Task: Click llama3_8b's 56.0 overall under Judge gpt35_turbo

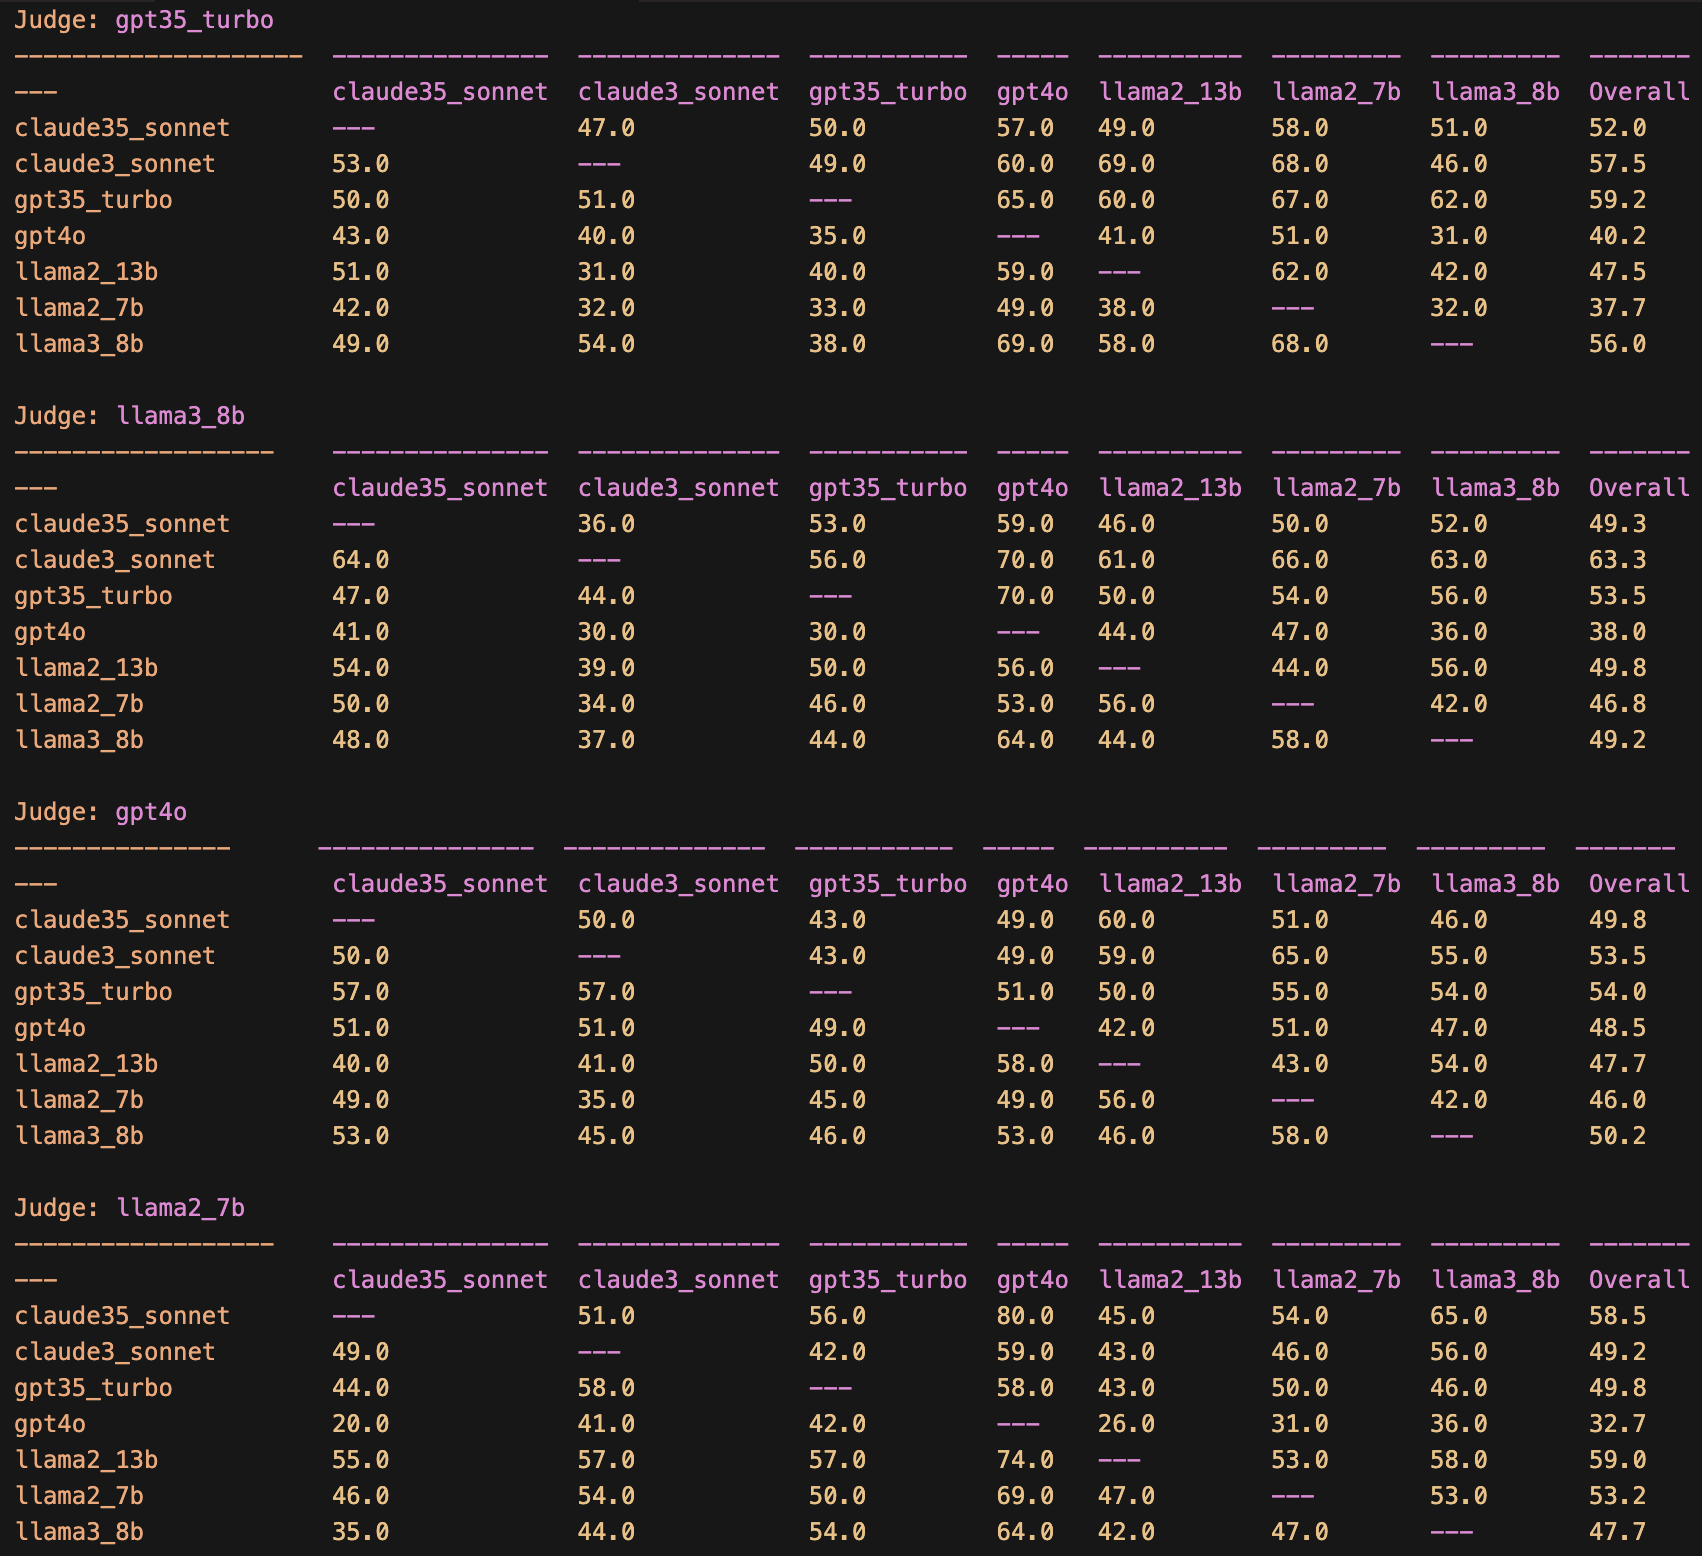Action: pyautogui.click(x=1617, y=344)
